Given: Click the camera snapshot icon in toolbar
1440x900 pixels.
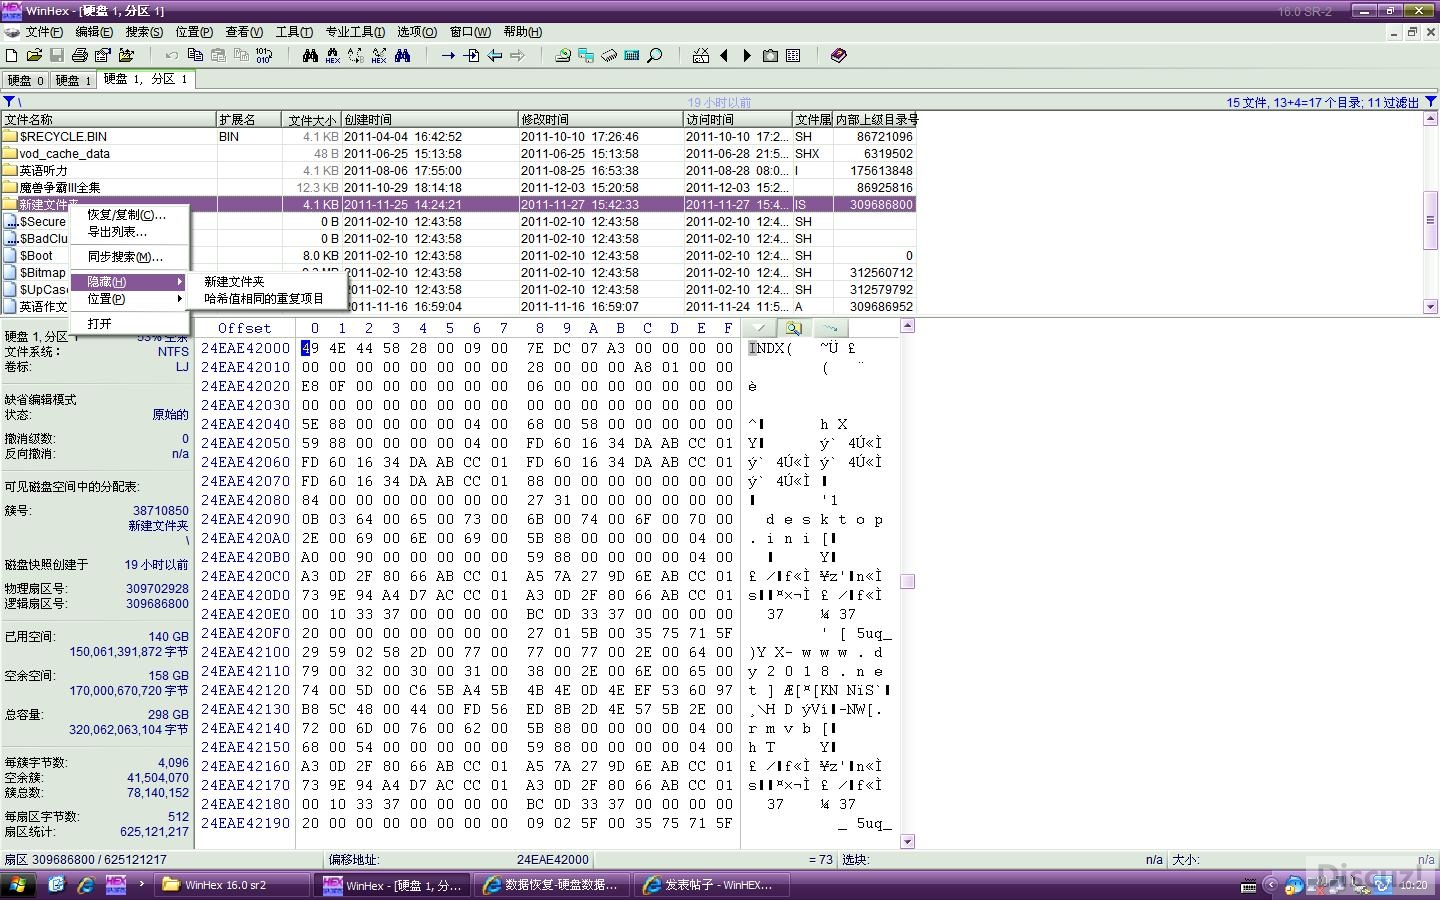Looking at the screenshot, I should click(x=770, y=56).
